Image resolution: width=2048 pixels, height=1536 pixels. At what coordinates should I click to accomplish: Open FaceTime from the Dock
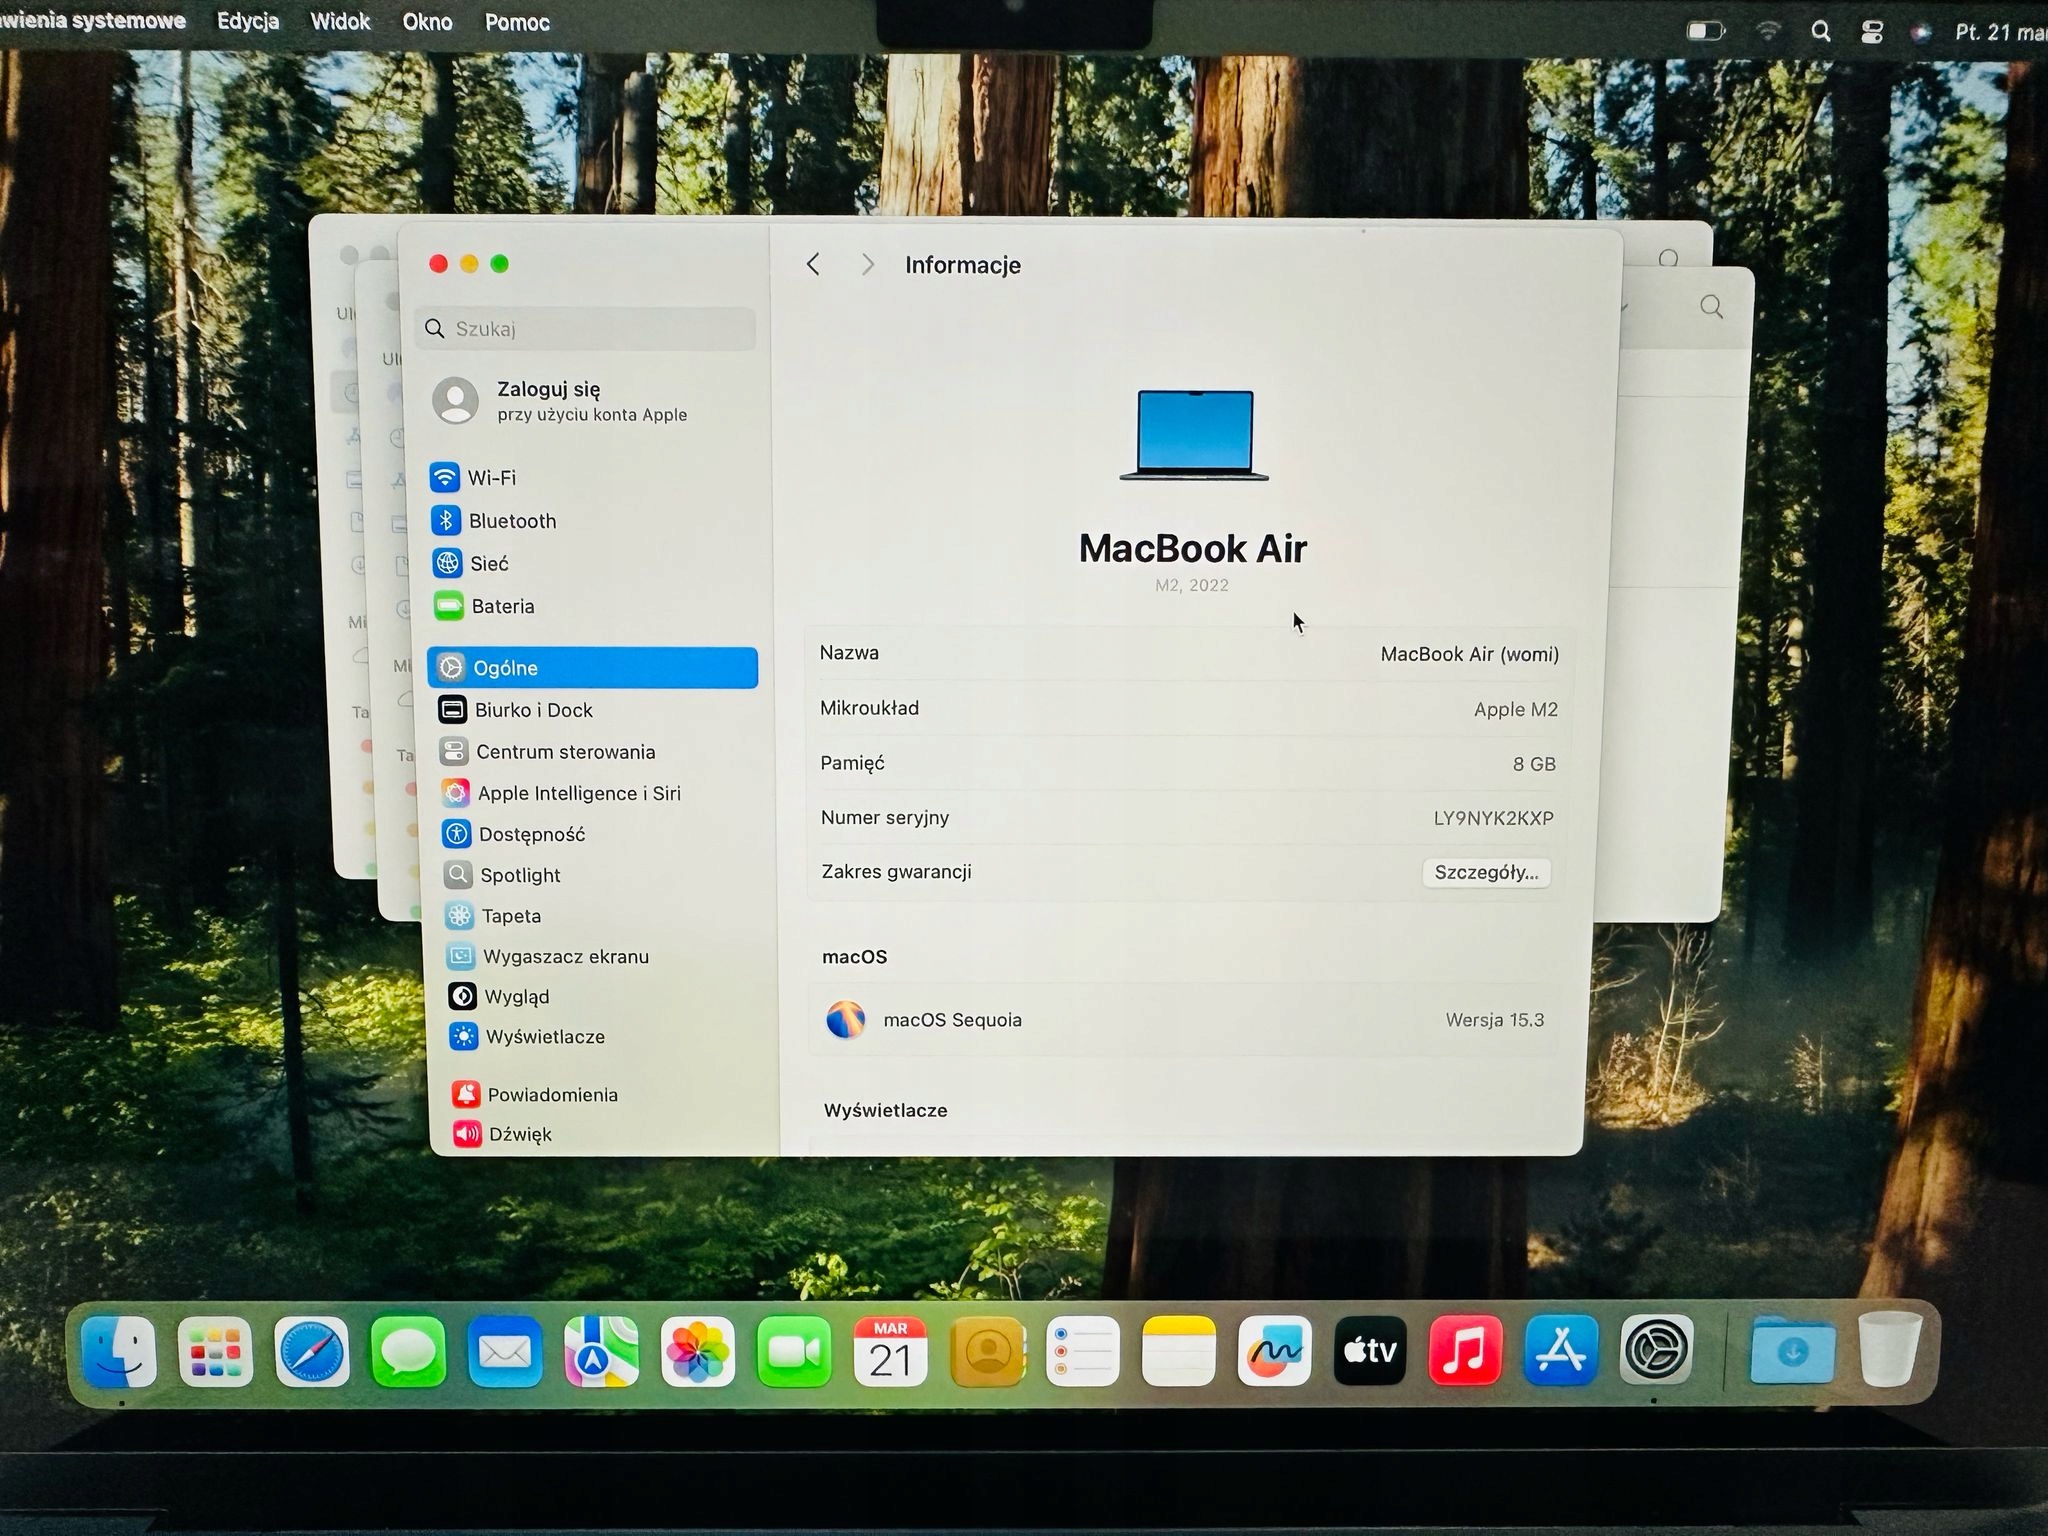coord(794,1351)
